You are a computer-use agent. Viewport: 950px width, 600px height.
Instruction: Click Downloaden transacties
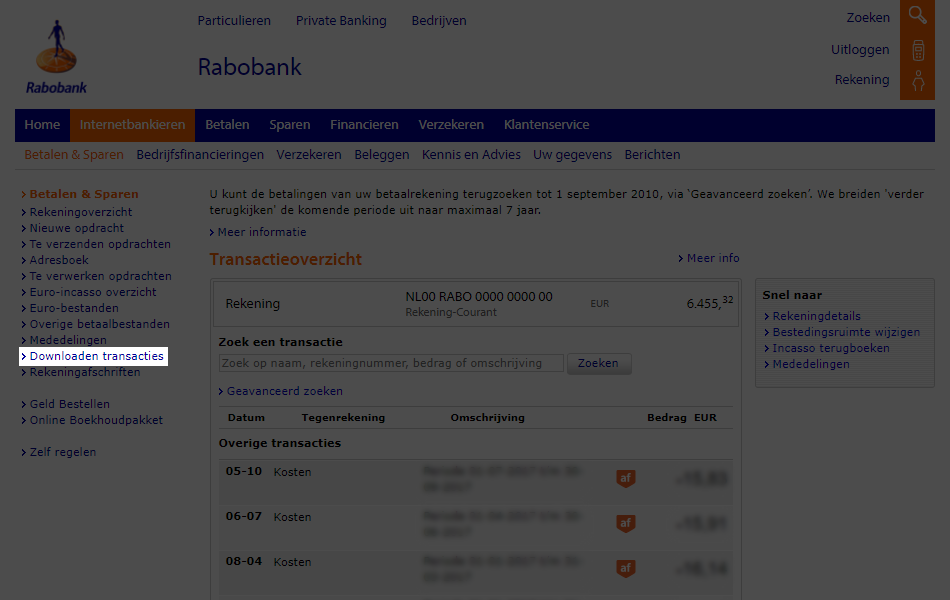point(96,356)
